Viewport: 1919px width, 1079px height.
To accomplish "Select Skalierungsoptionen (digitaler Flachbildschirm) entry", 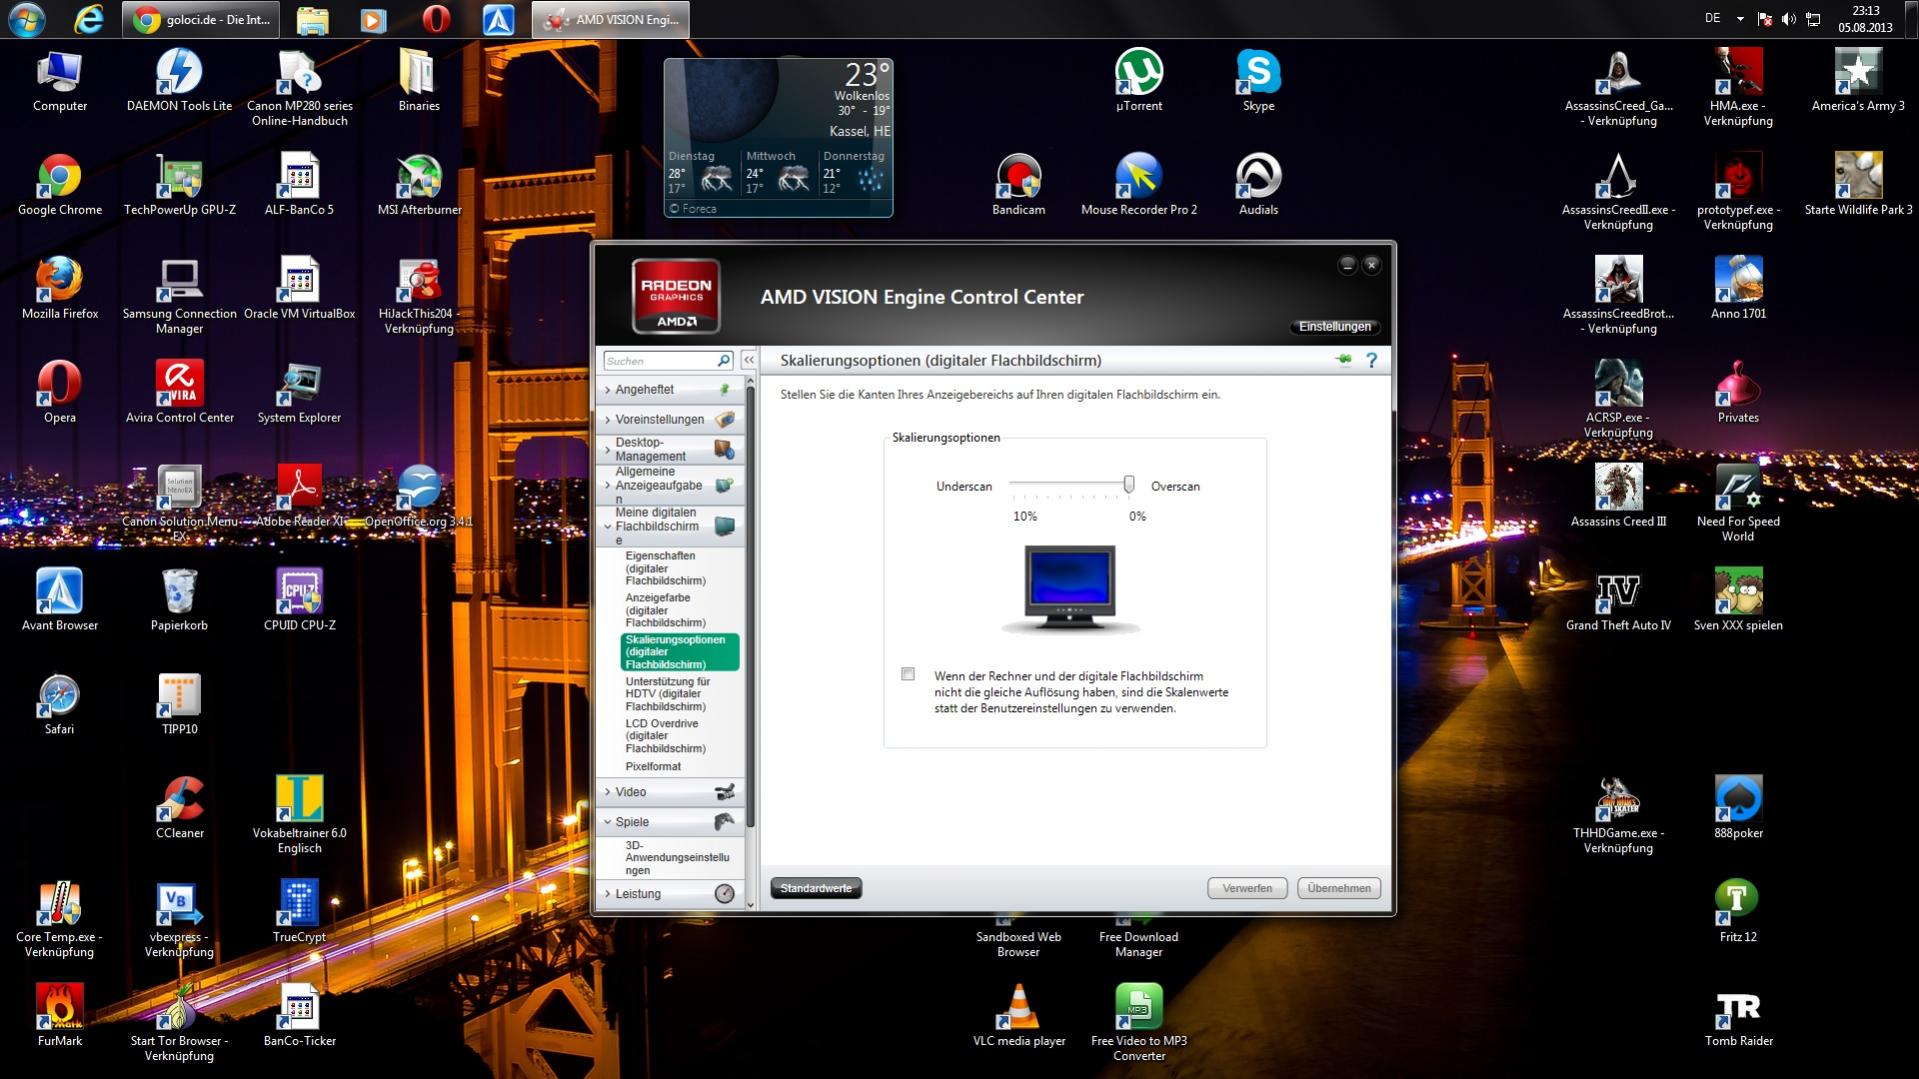I will [x=680, y=652].
